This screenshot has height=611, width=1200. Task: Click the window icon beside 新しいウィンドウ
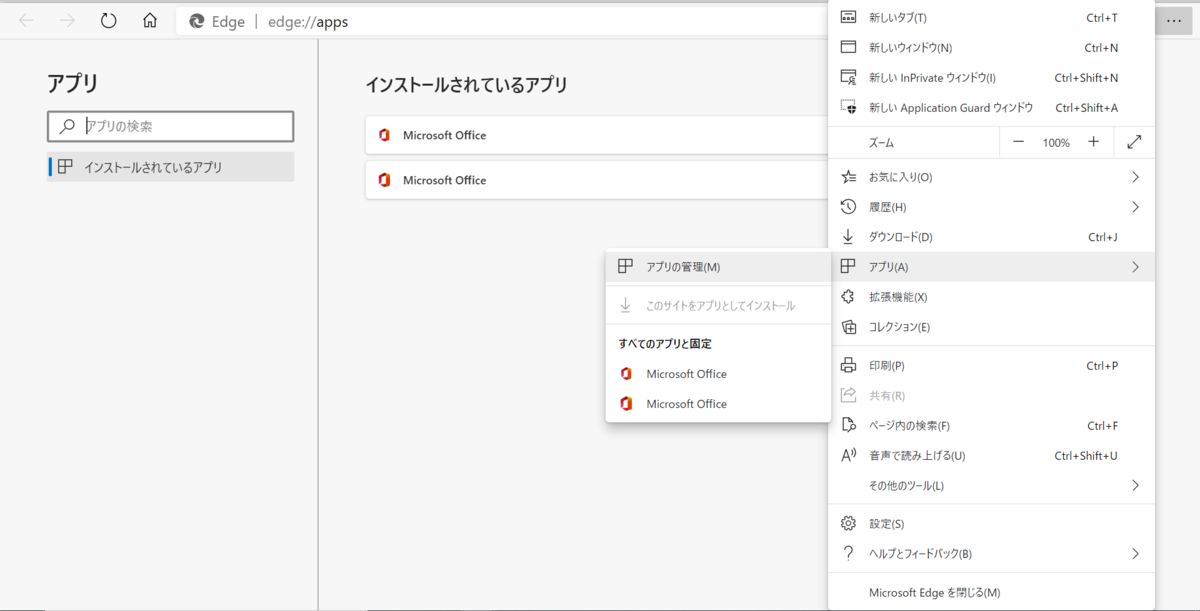pos(848,47)
